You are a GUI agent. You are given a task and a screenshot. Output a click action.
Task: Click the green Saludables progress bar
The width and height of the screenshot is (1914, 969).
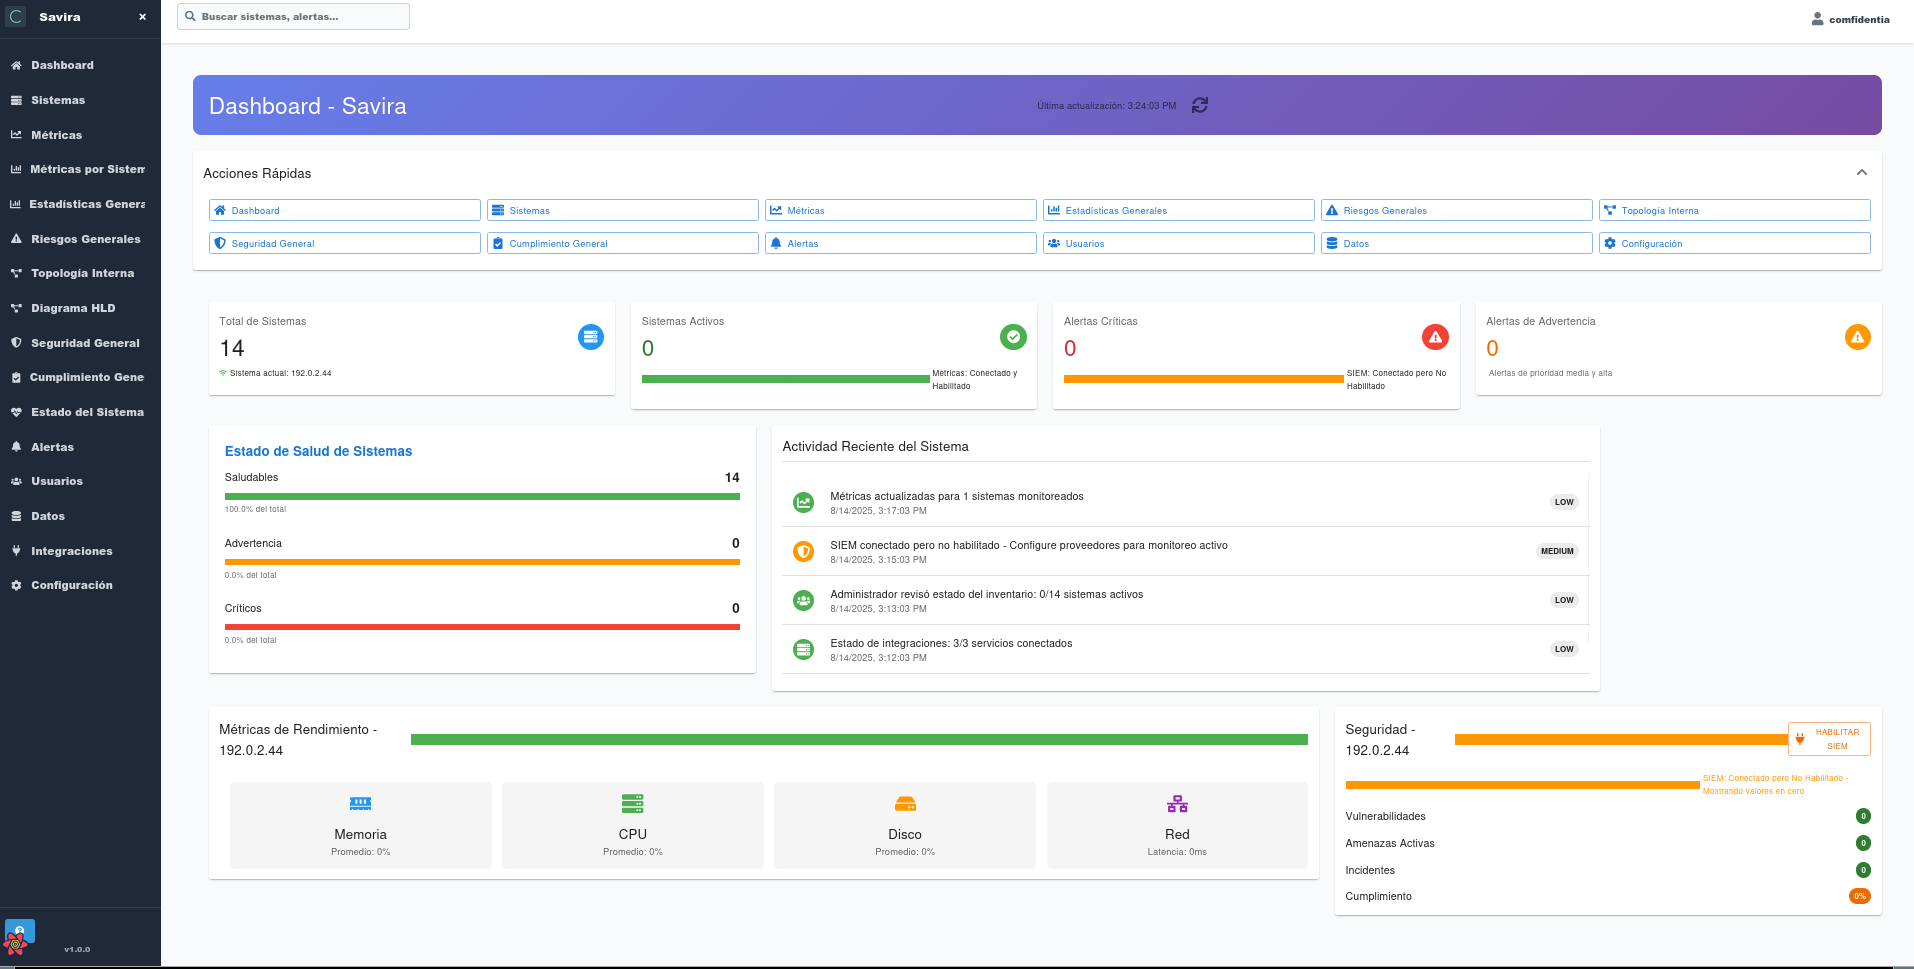click(482, 494)
